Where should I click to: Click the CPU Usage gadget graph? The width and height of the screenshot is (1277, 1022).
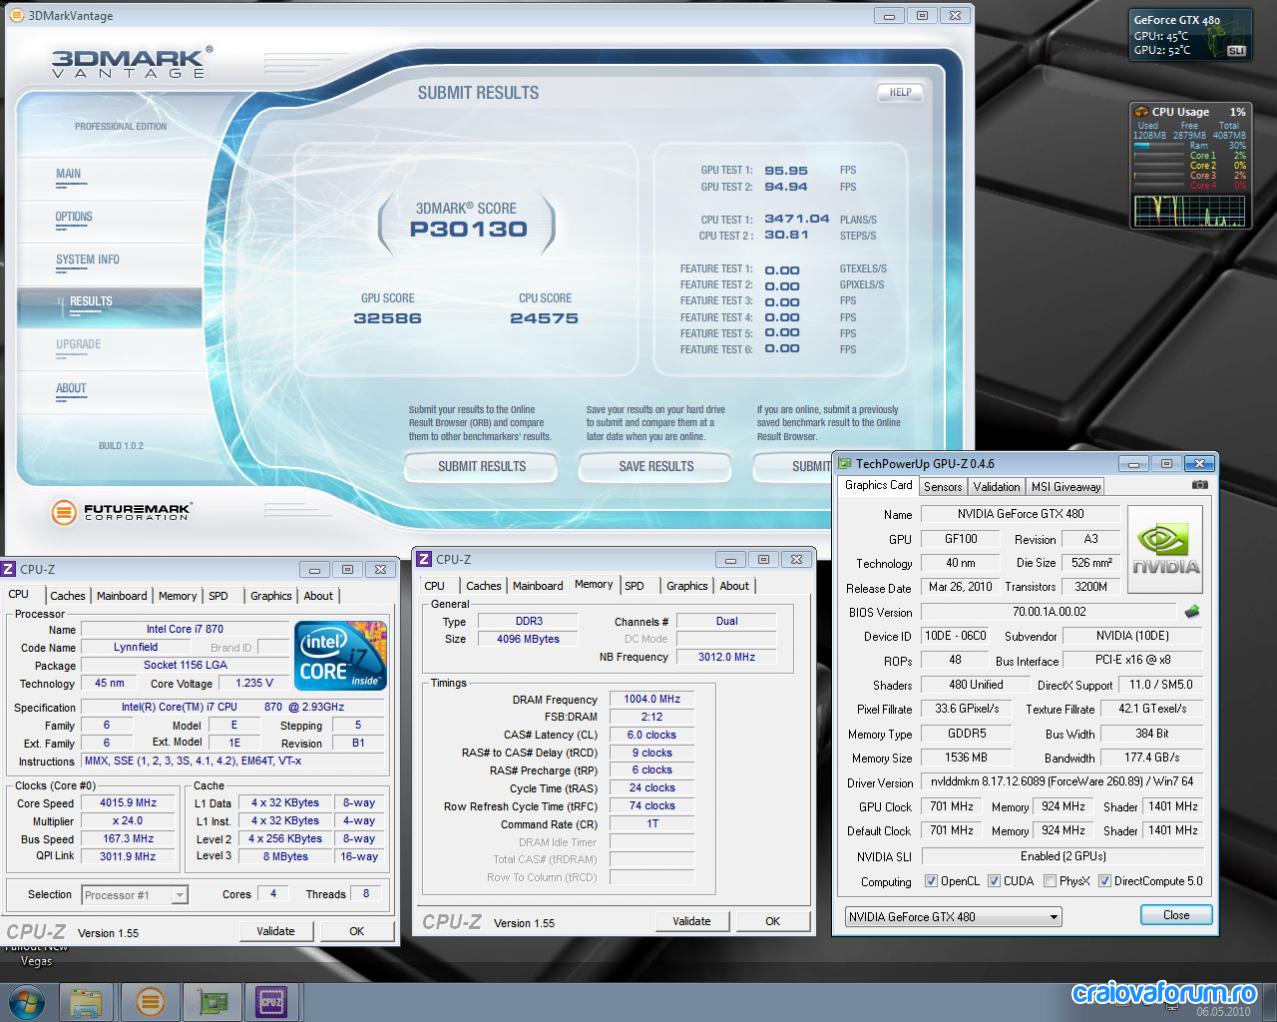click(1190, 212)
